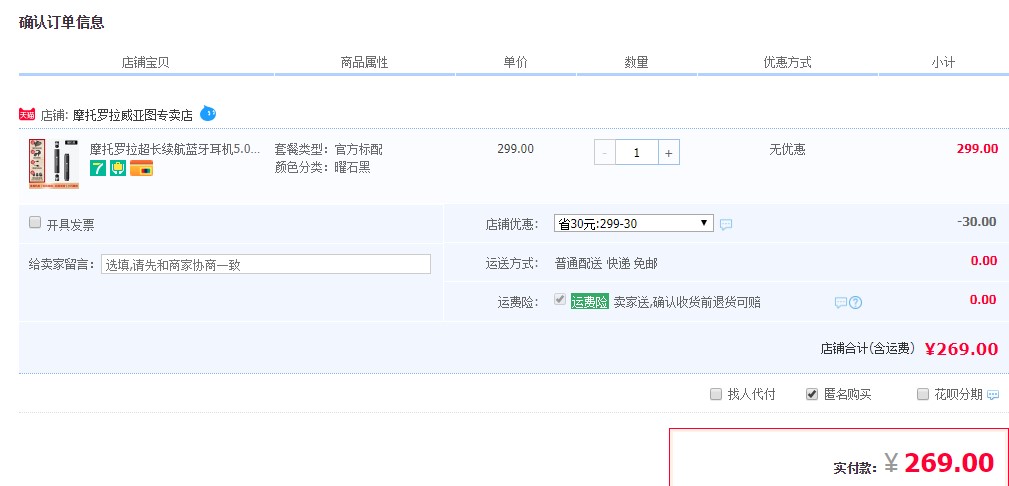Open the Motorola earphone product thumbnail
1009x486 pixels.
[x=54, y=164]
